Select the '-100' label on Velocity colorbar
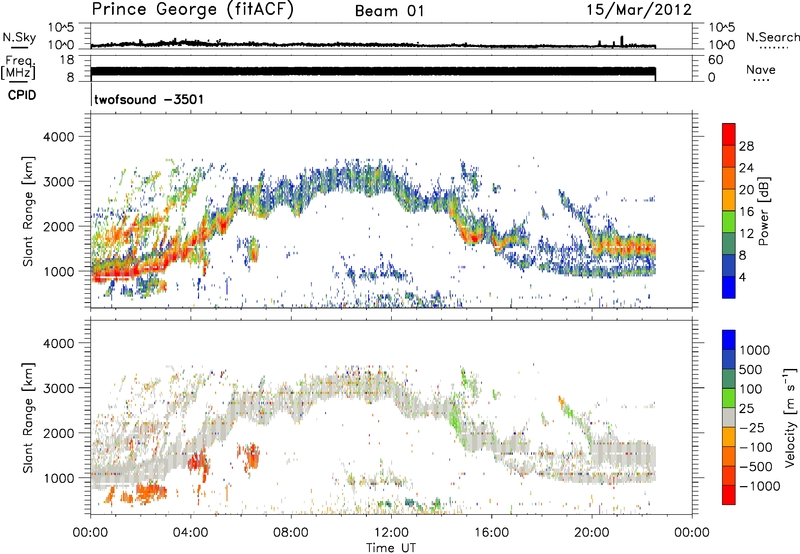The width and height of the screenshot is (800, 554). coord(755,447)
